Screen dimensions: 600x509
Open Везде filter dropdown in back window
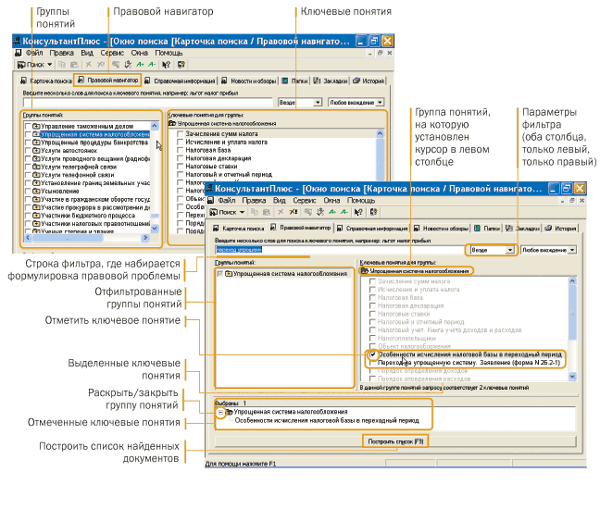click(317, 103)
